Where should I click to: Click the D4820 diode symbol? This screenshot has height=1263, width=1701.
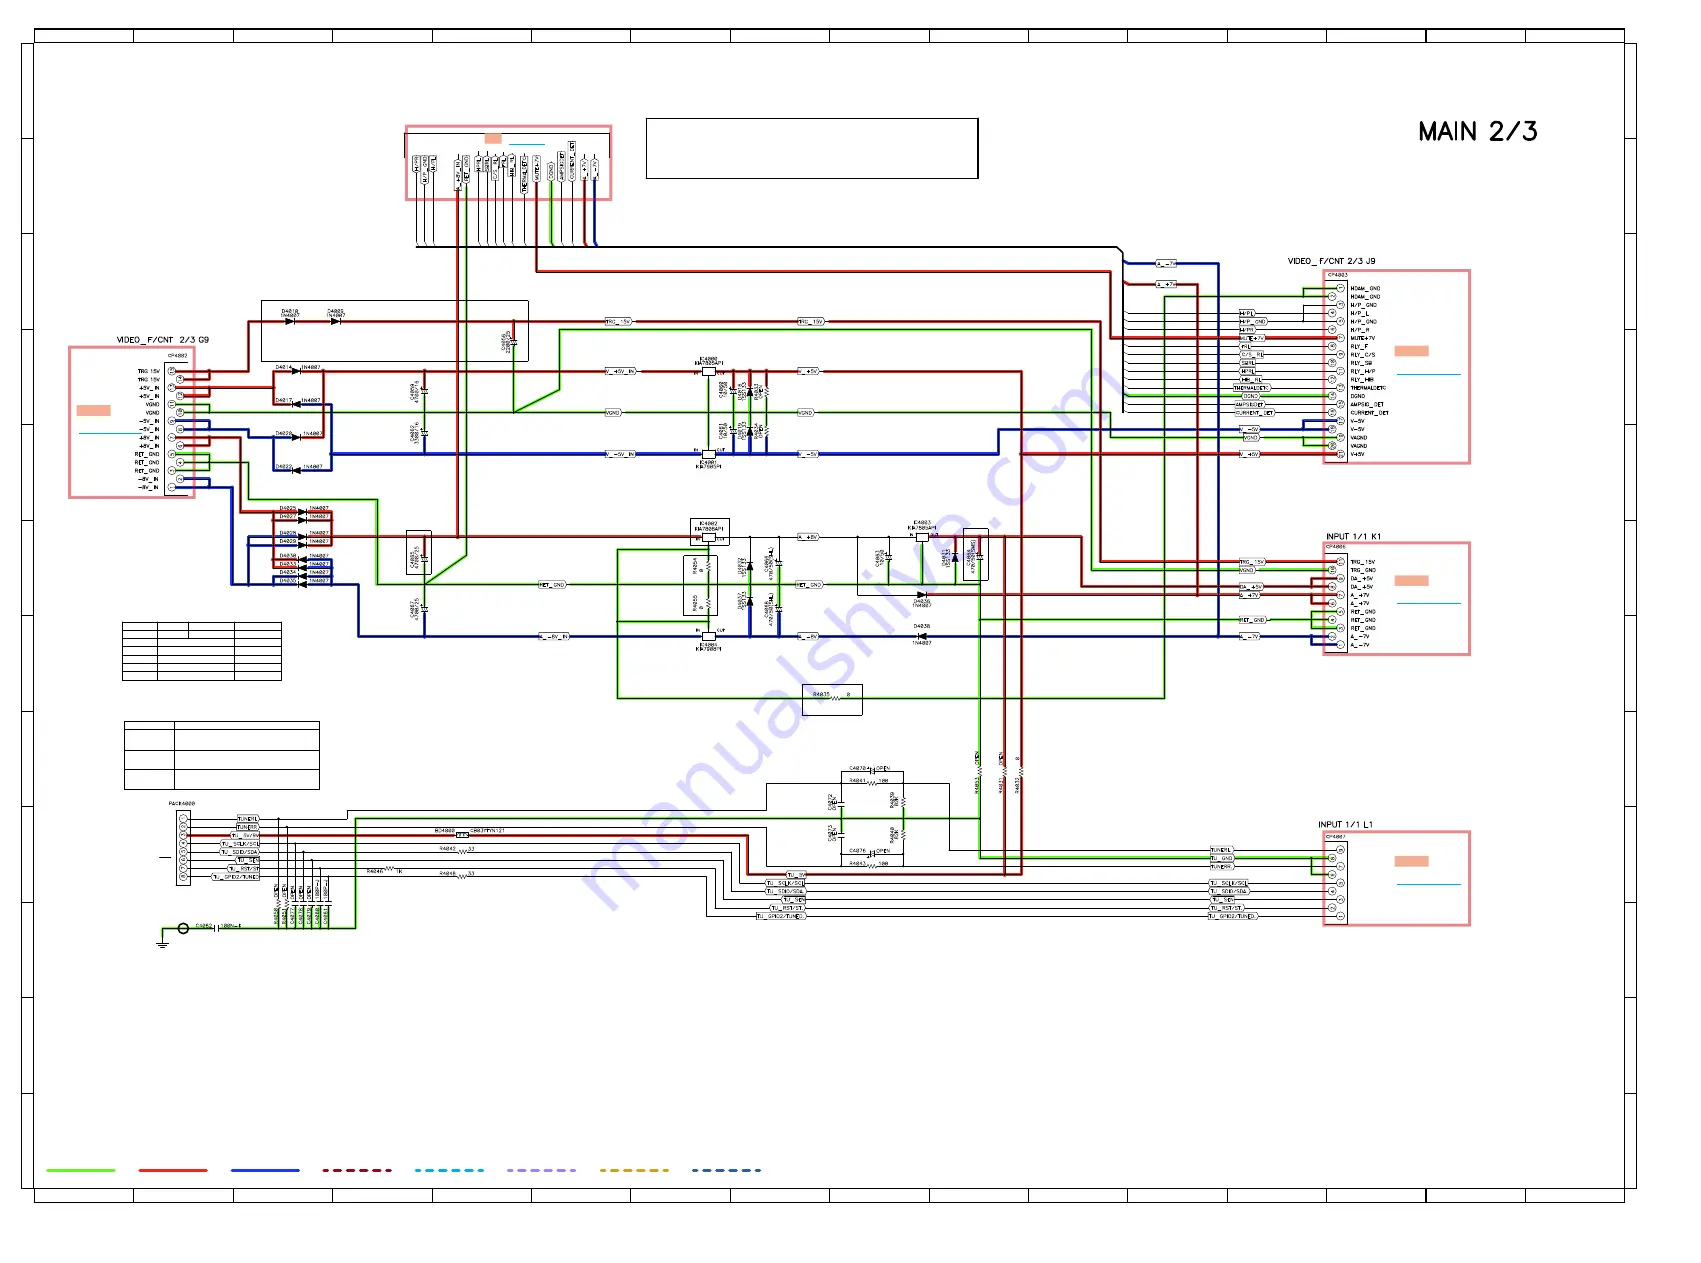[x=296, y=438]
